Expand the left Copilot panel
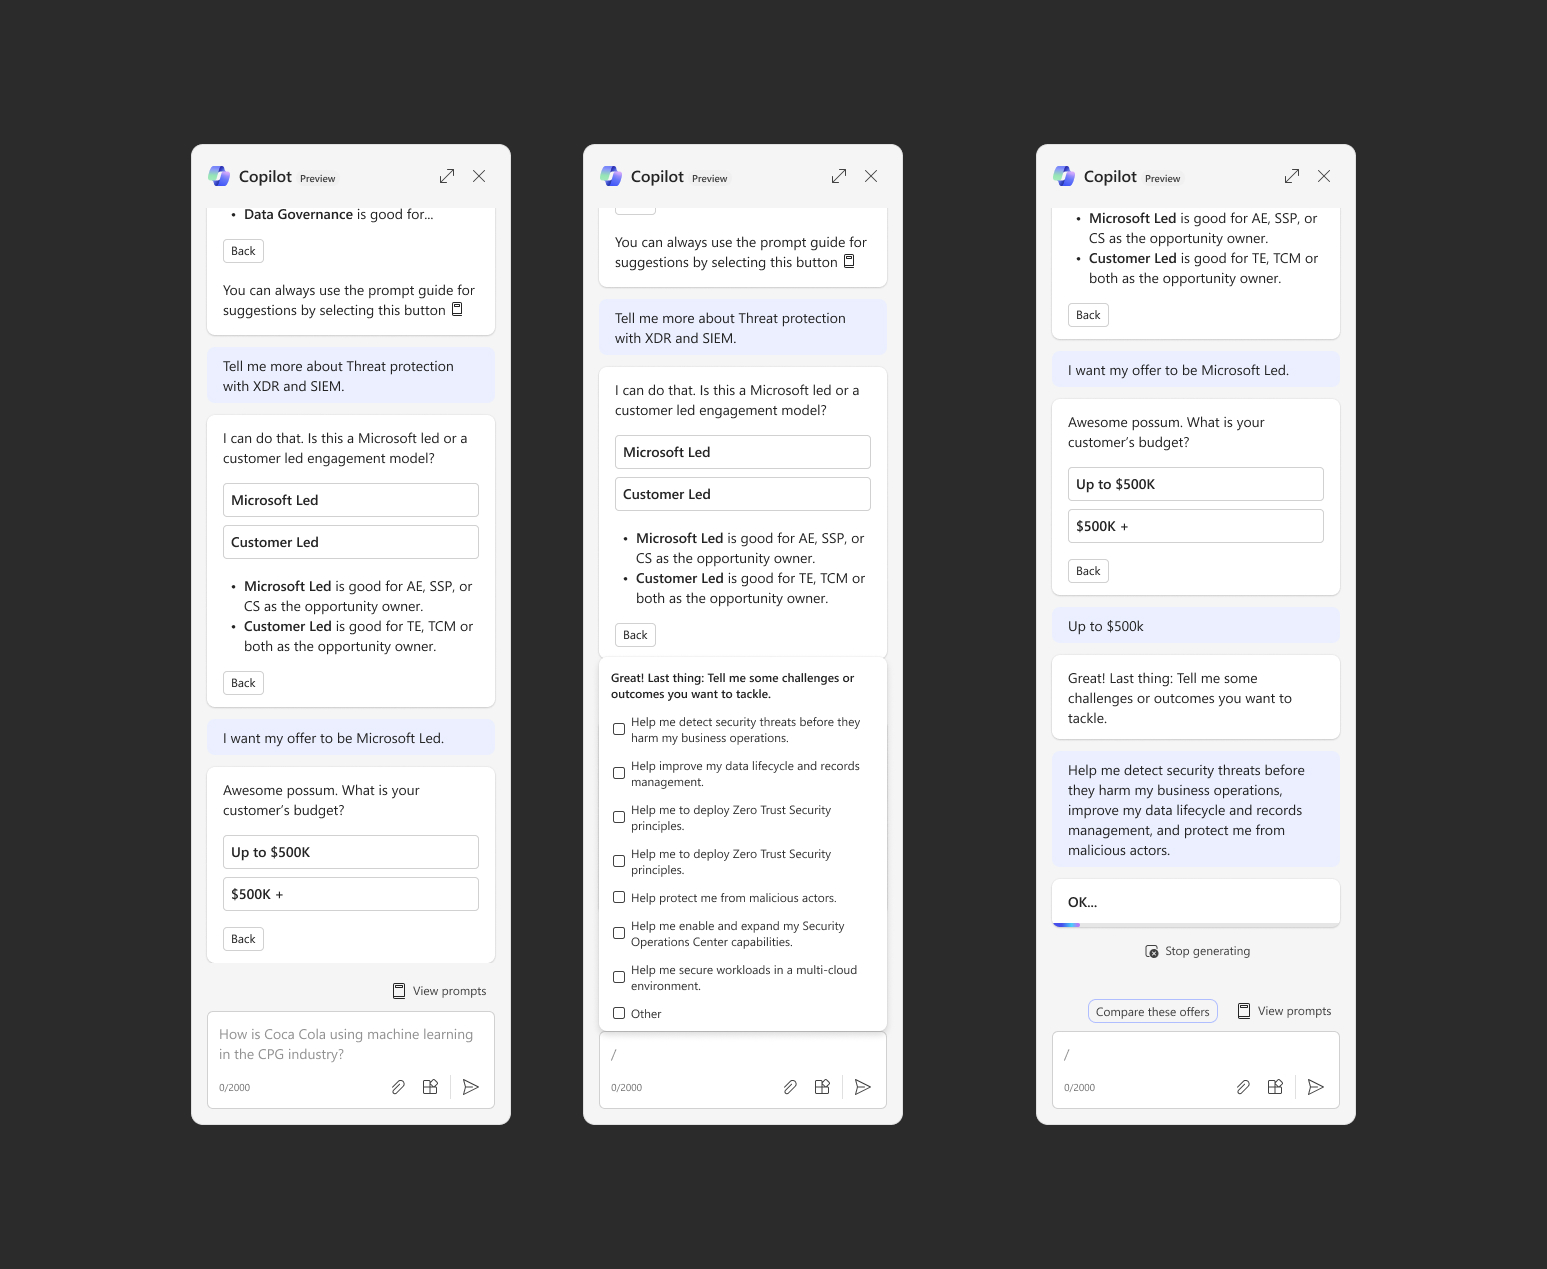 447,176
